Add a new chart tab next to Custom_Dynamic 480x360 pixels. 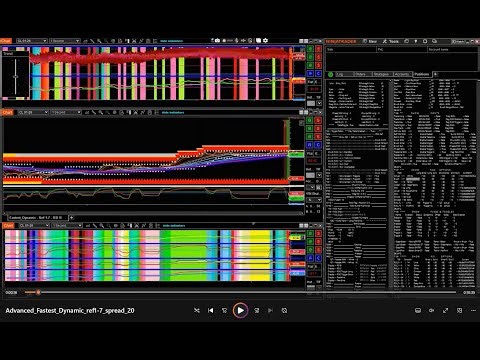click(x=71, y=218)
